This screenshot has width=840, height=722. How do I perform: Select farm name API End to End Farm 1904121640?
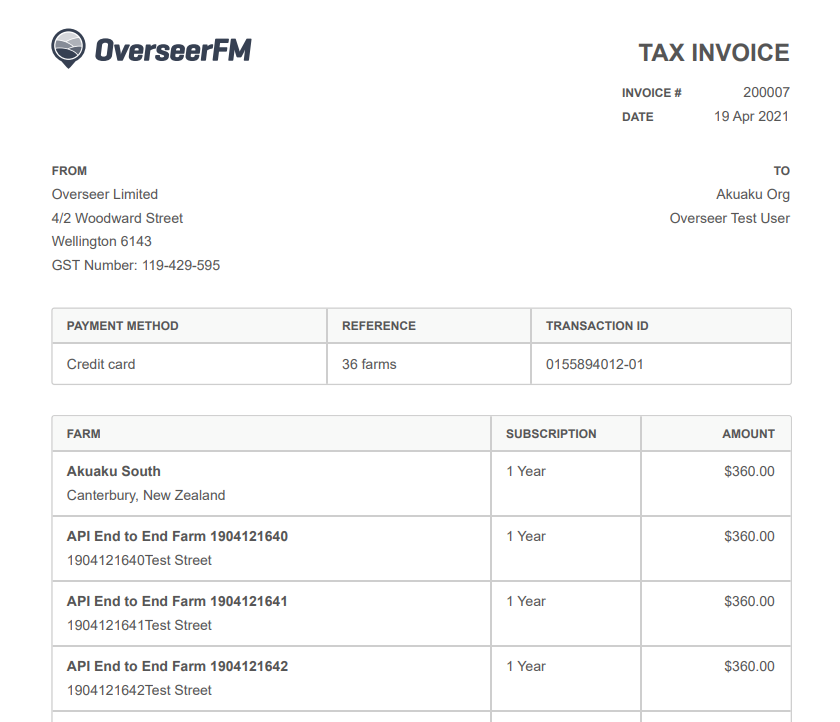point(177,536)
